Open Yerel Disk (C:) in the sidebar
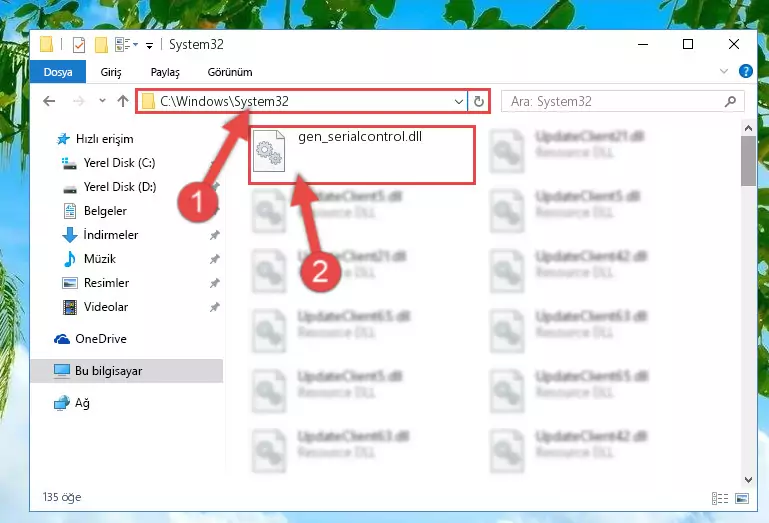Viewport: 769px width, 523px height. (x=108, y=163)
